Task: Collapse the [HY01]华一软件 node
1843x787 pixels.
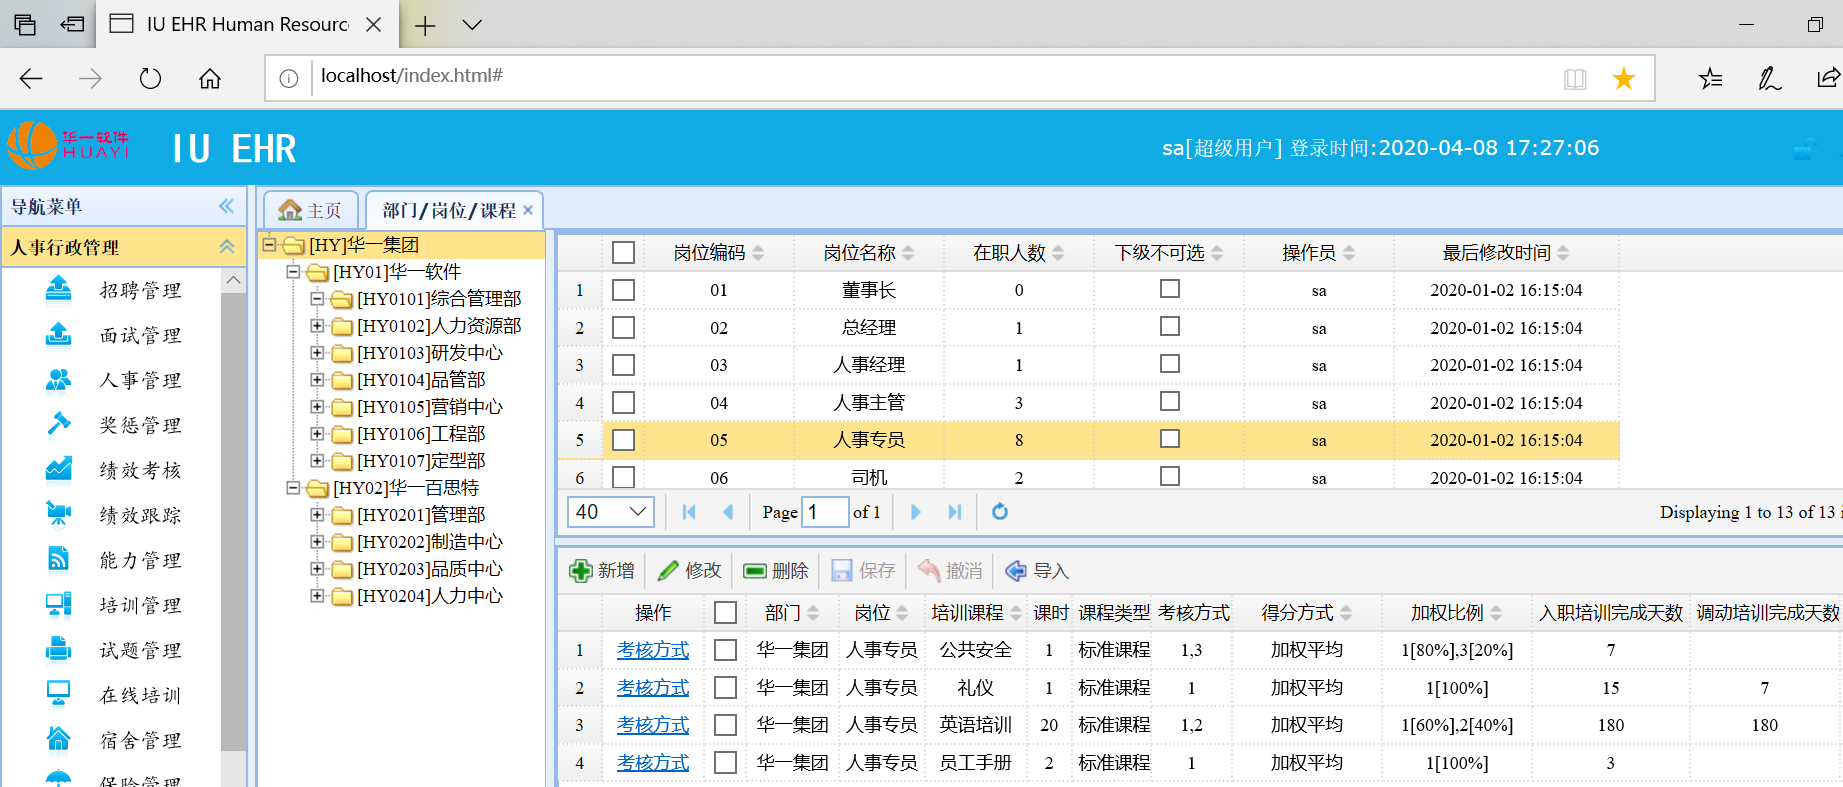Action: [x=293, y=271]
